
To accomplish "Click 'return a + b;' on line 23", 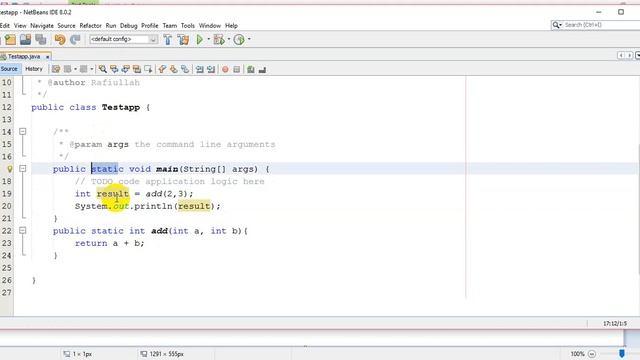I will [x=109, y=243].
